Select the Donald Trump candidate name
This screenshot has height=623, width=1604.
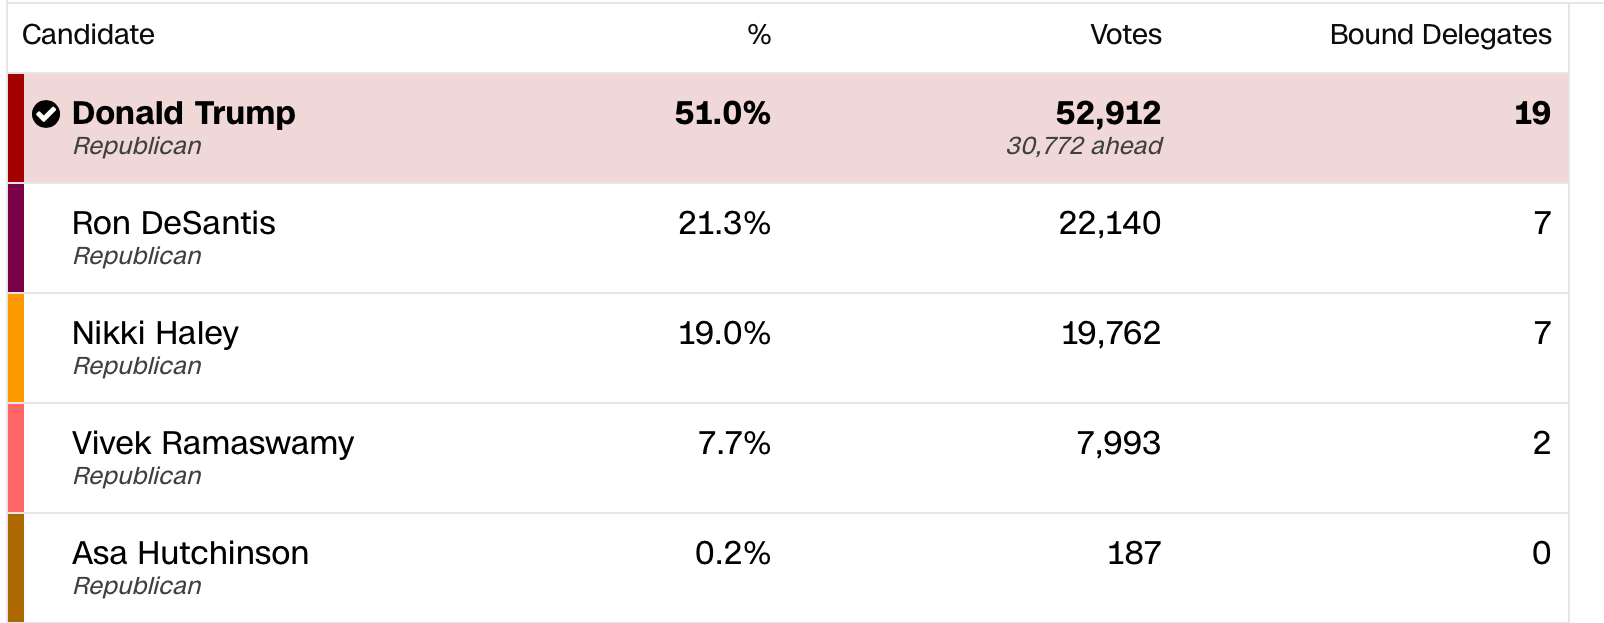pyautogui.click(x=184, y=113)
